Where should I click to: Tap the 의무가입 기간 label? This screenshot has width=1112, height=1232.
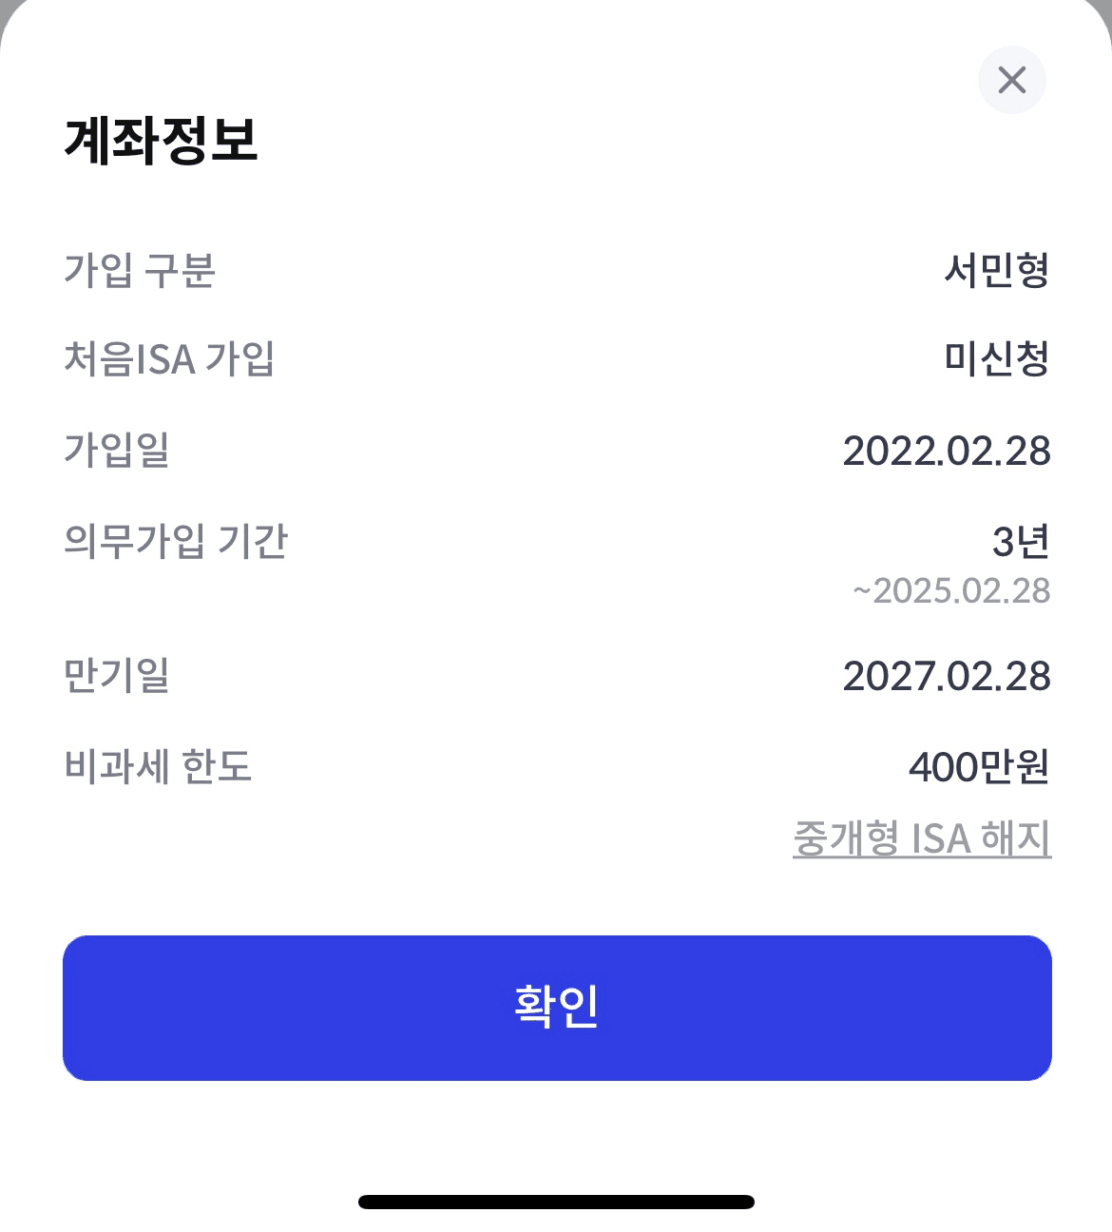coord(176,541)
